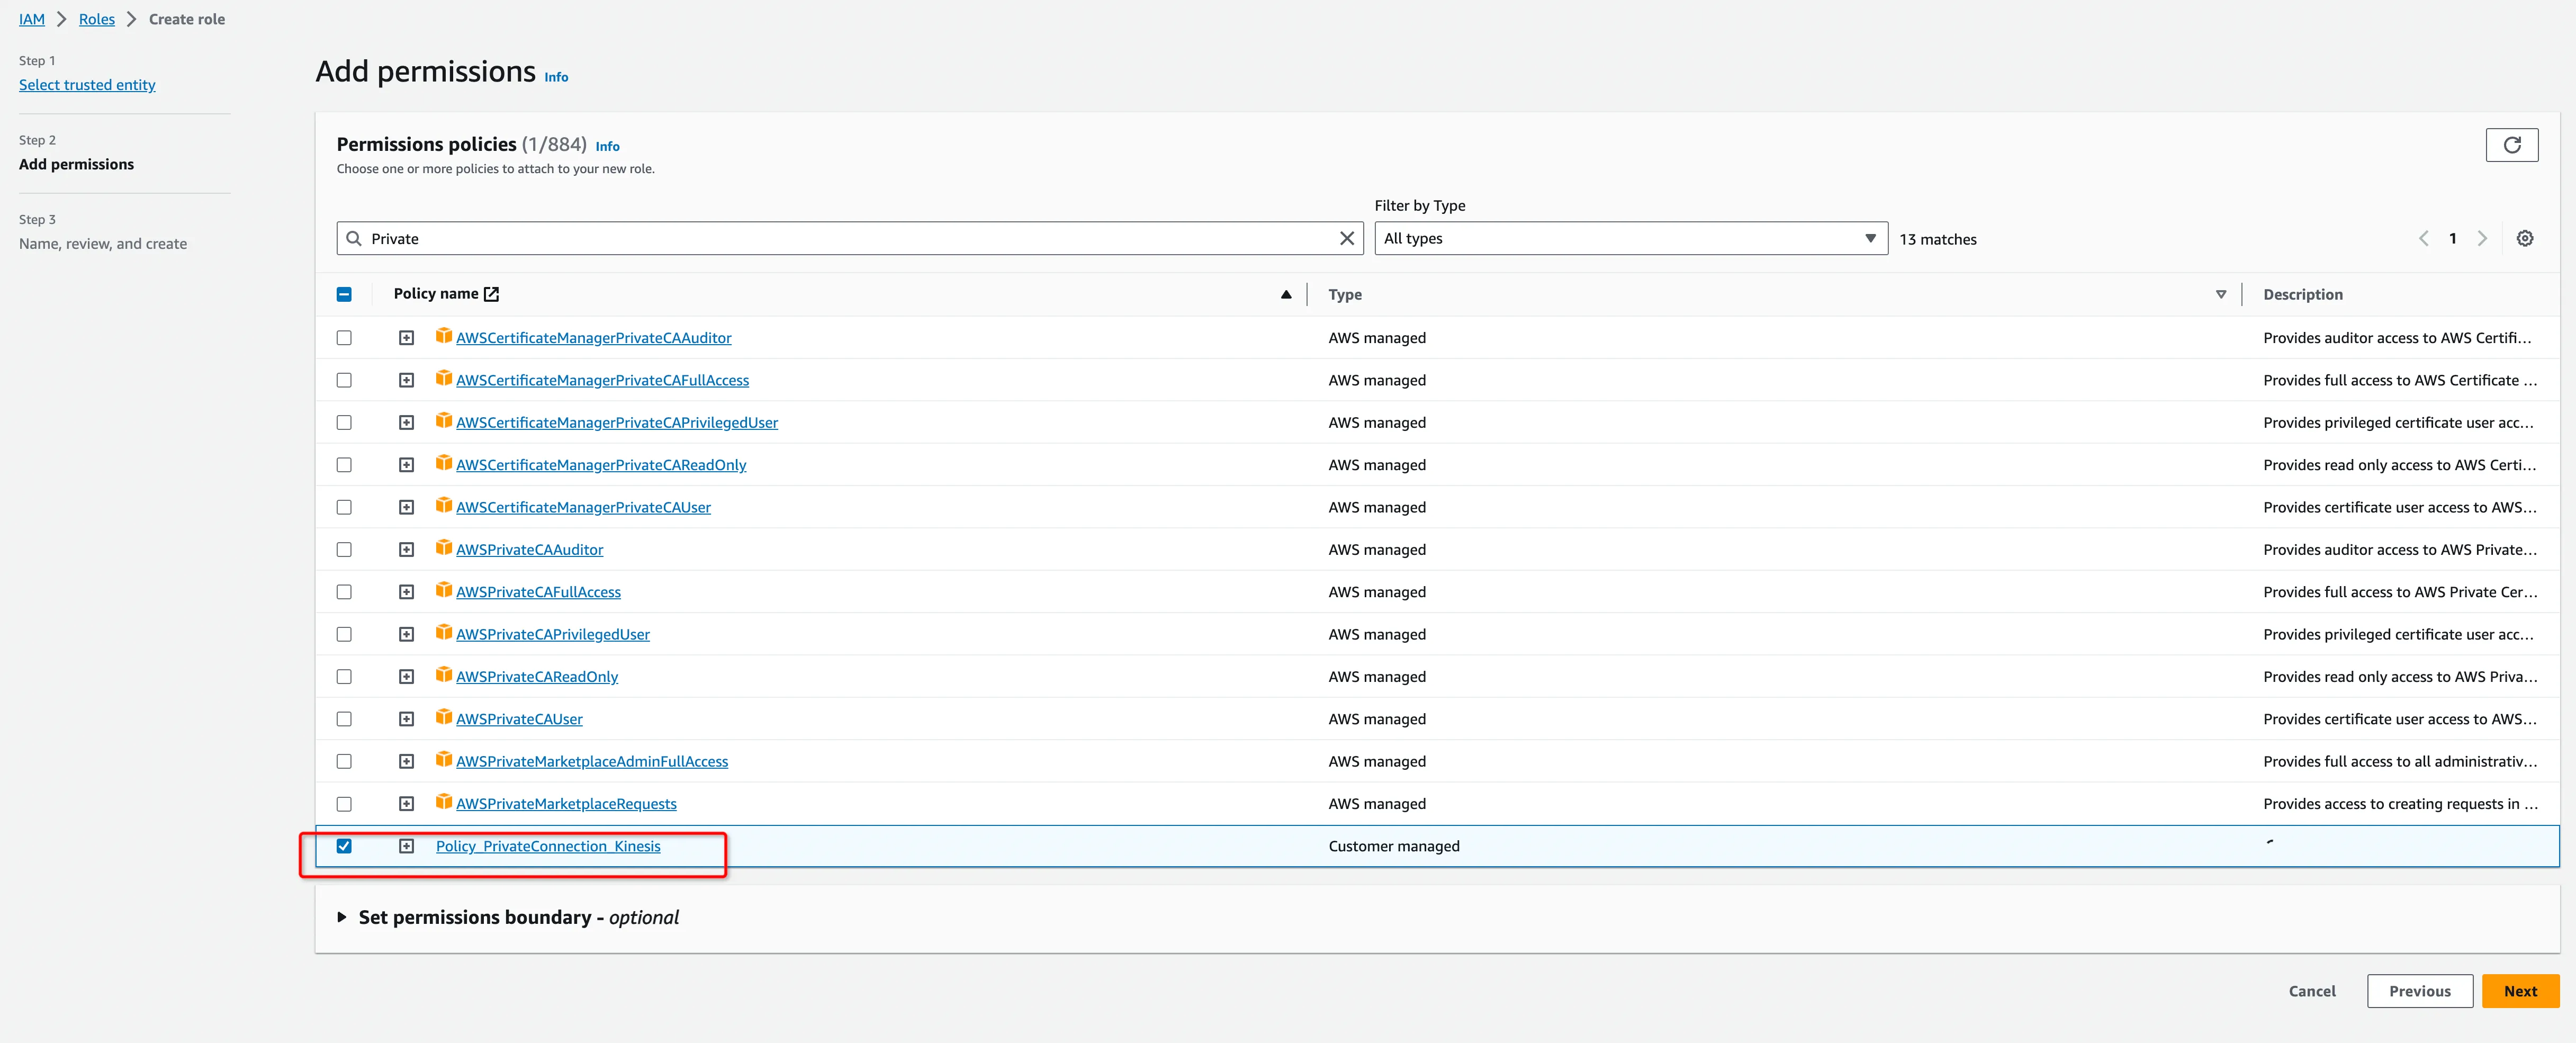Uncheck the Policy_PrivateConnection_Kinesis checkbox
The image size is (2576, 1043).
[x=344, y=846]
